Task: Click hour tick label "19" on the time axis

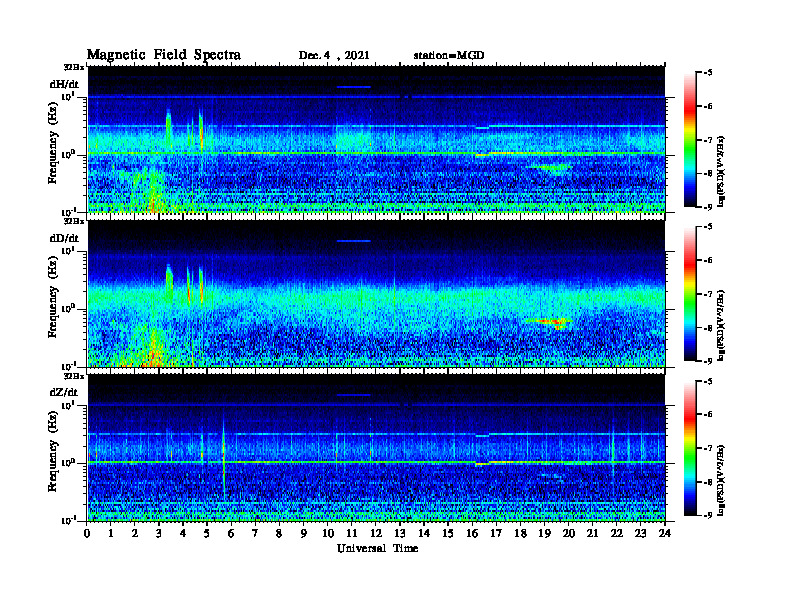Action: 544,534
